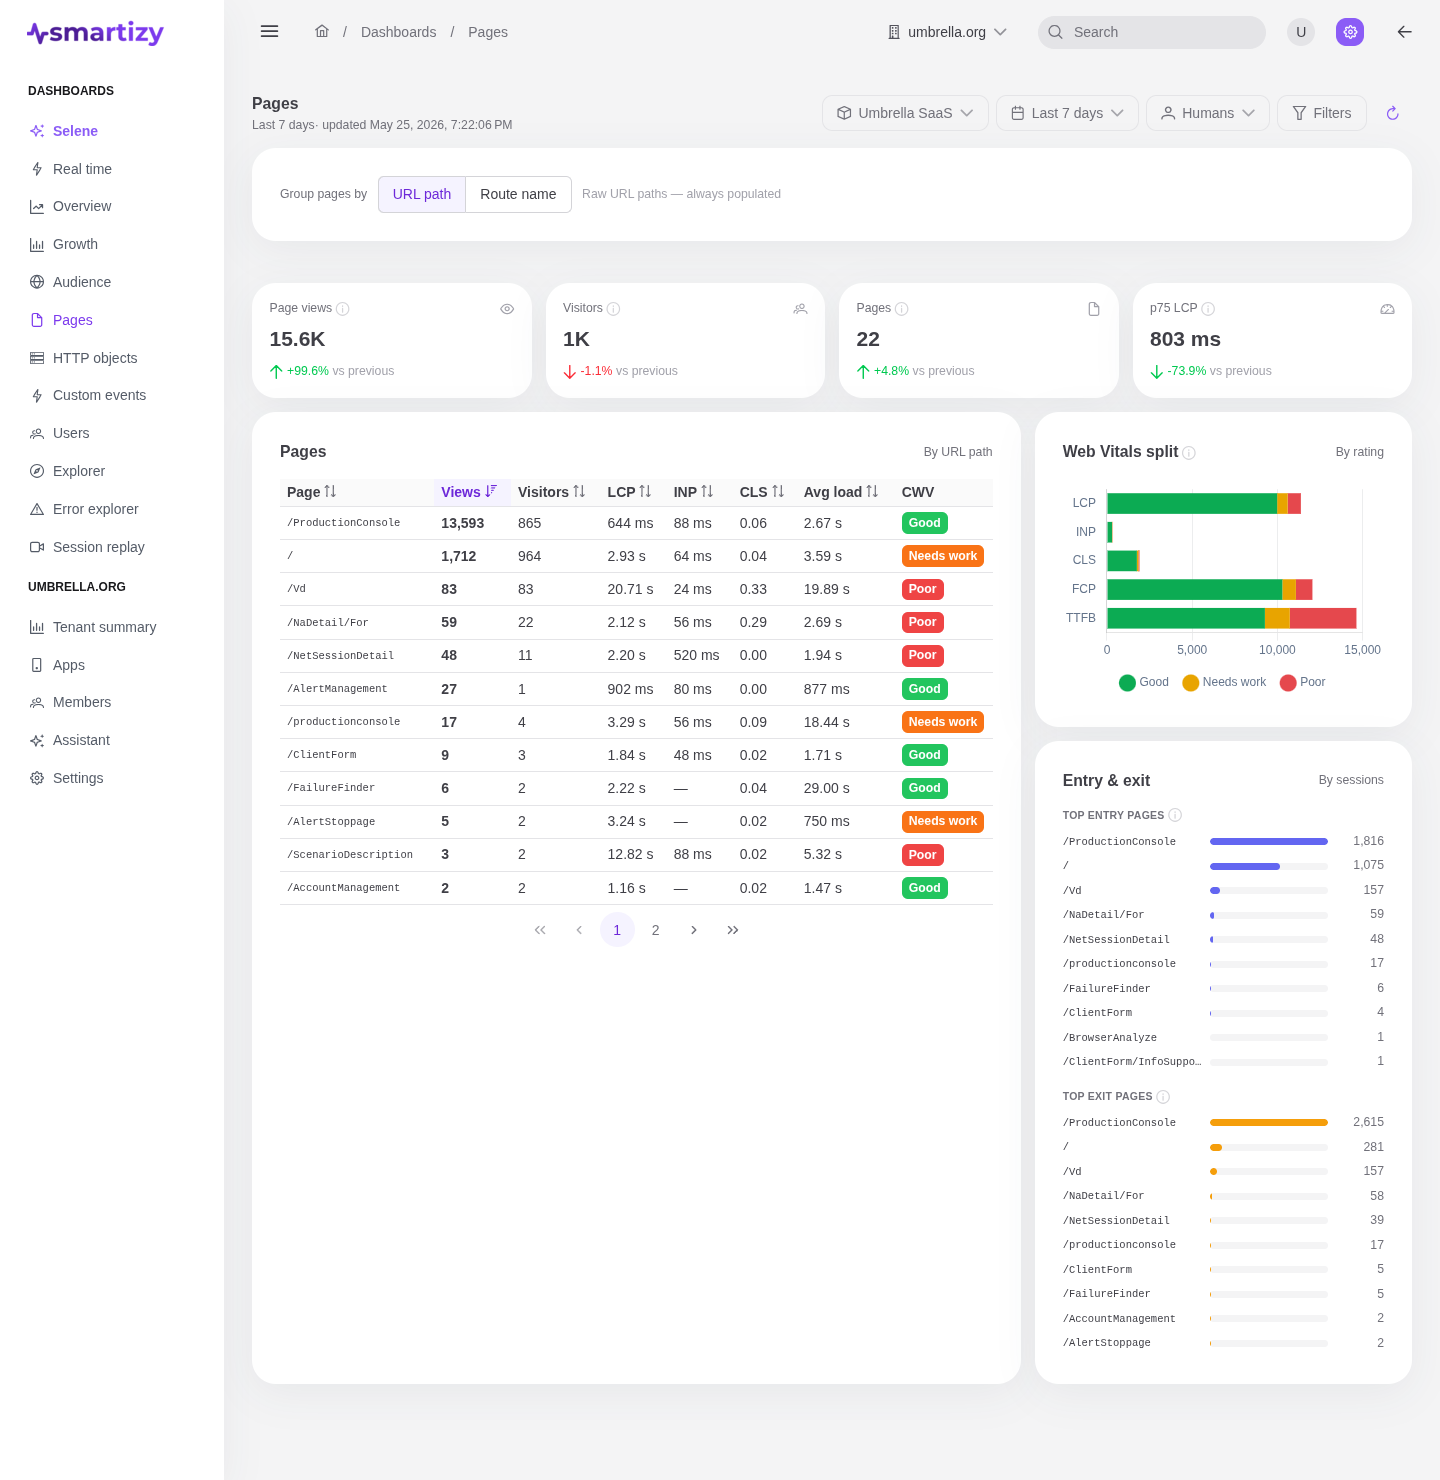Open the hamburger menu icon

pyautogui.click(x=269, y=32)
